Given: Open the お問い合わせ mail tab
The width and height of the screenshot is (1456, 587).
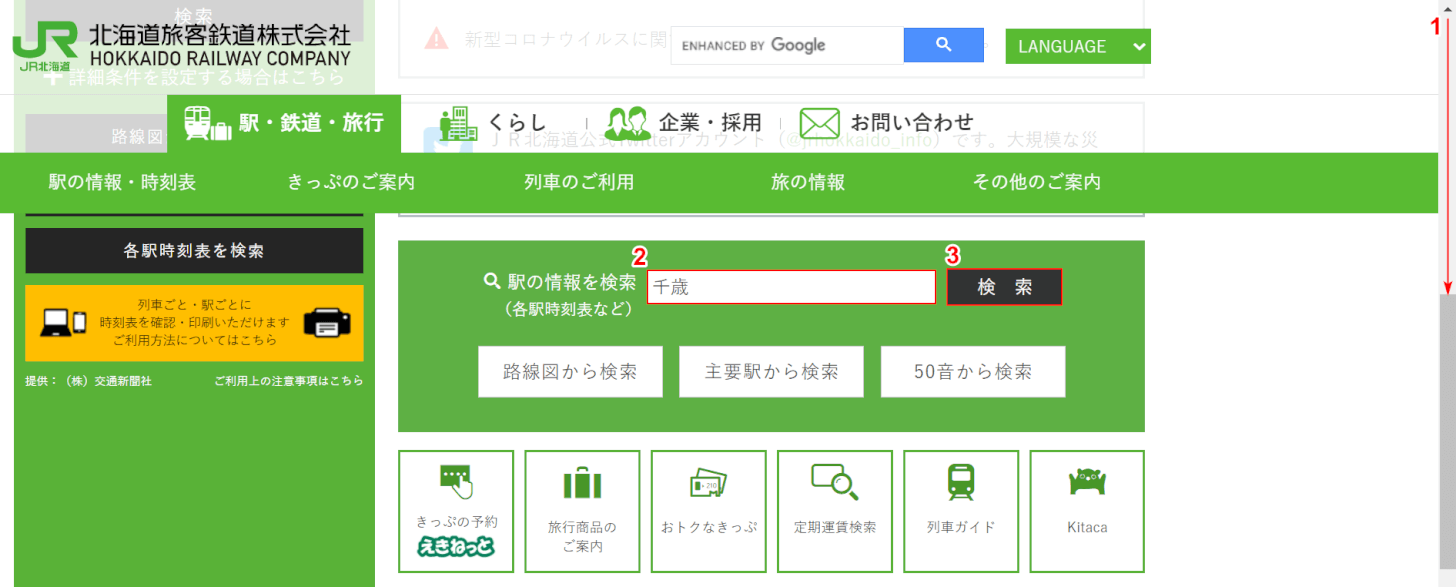Looking at the screenshot, I should [887, 123].
